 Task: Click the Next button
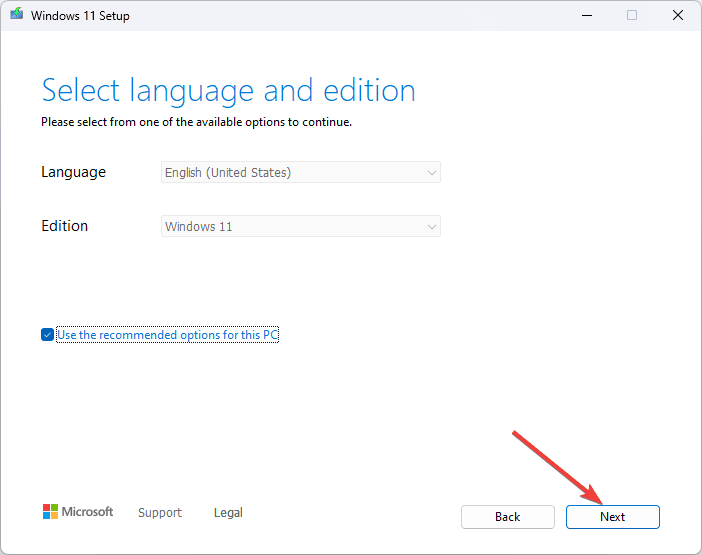612,517
